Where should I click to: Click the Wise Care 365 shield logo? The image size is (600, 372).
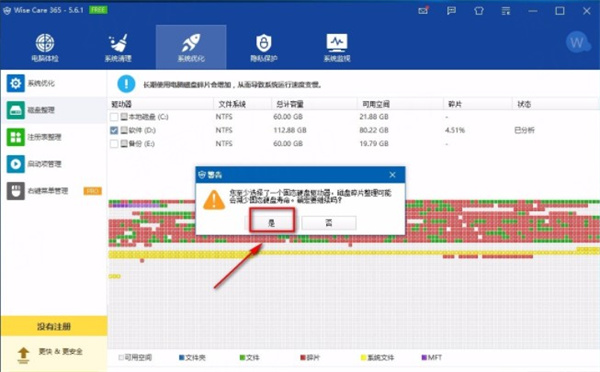click(7, 10)
